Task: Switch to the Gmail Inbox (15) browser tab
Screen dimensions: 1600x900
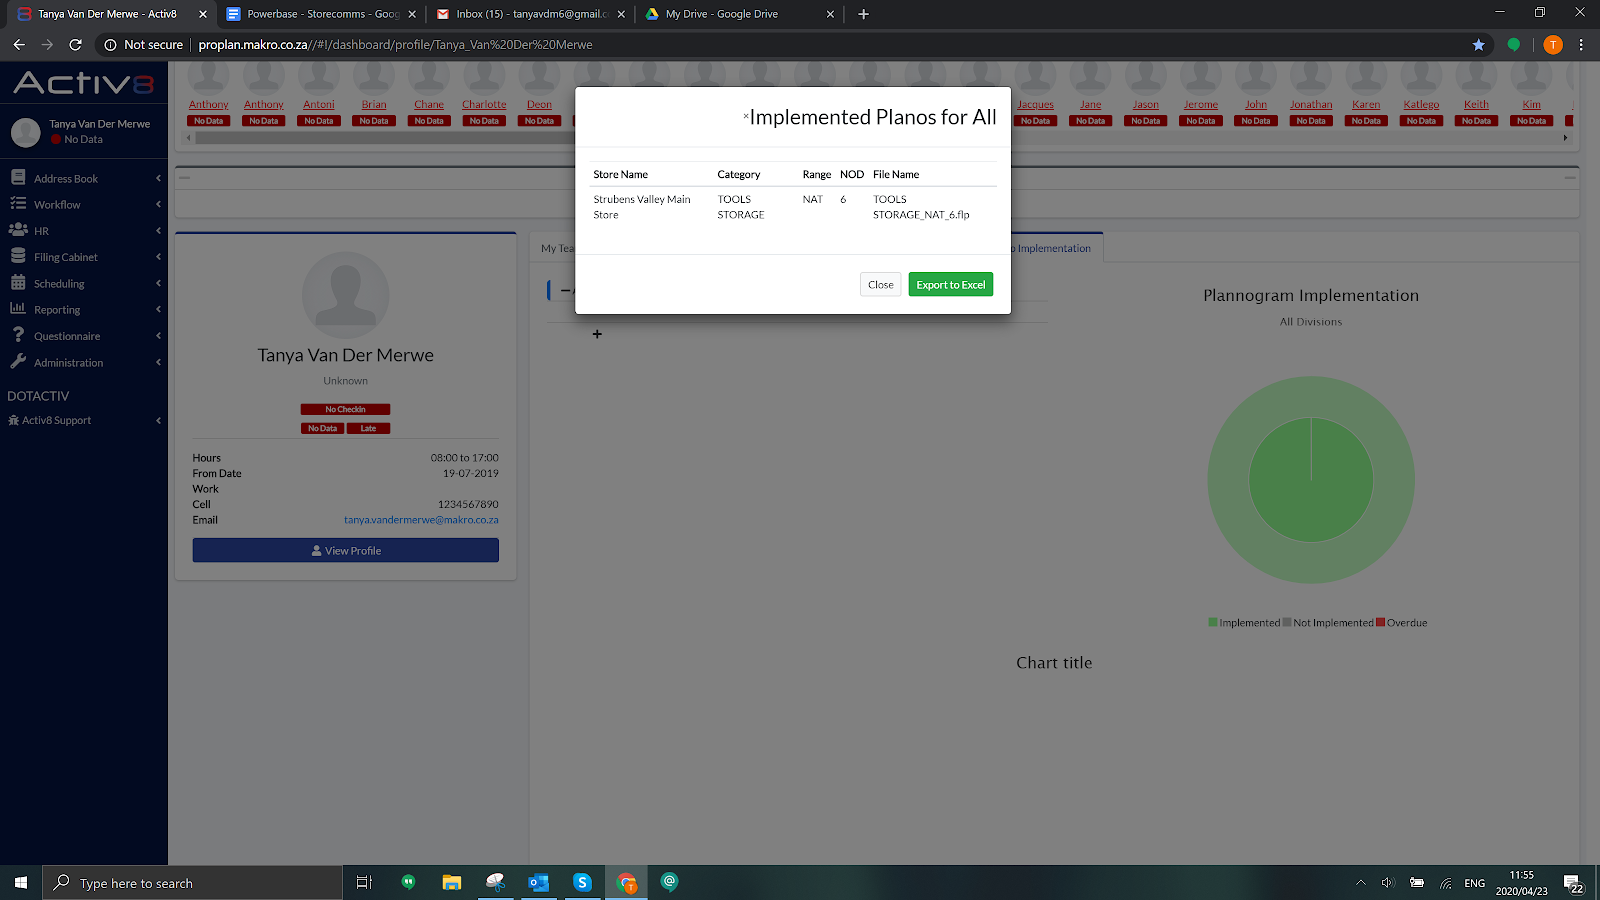Action: [531, 14]
